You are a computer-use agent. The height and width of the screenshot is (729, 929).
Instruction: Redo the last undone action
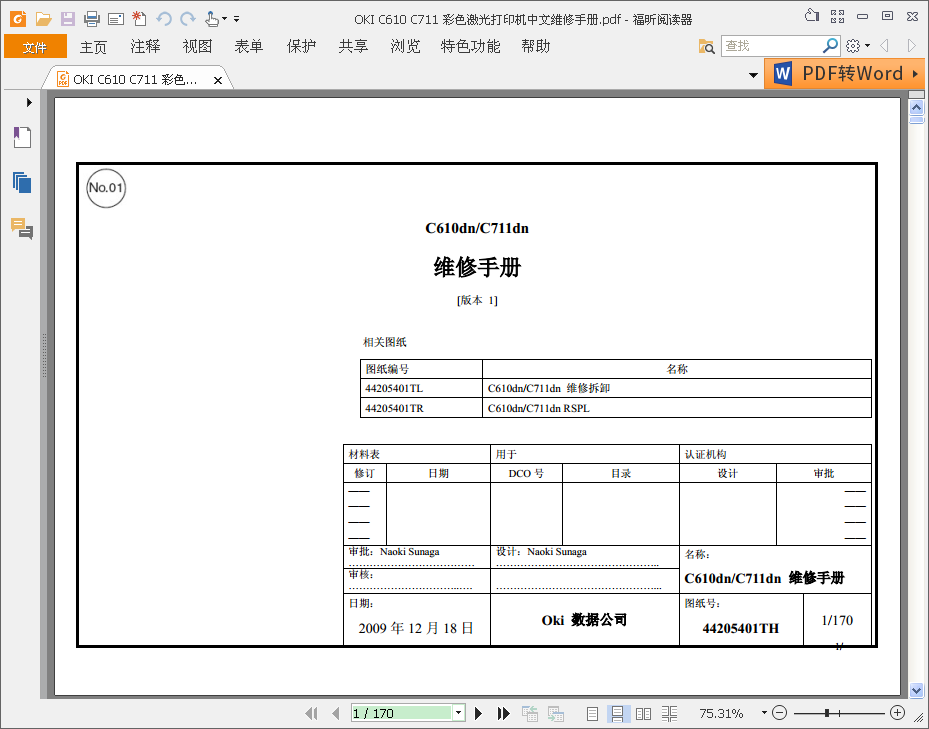click(188, 19)
